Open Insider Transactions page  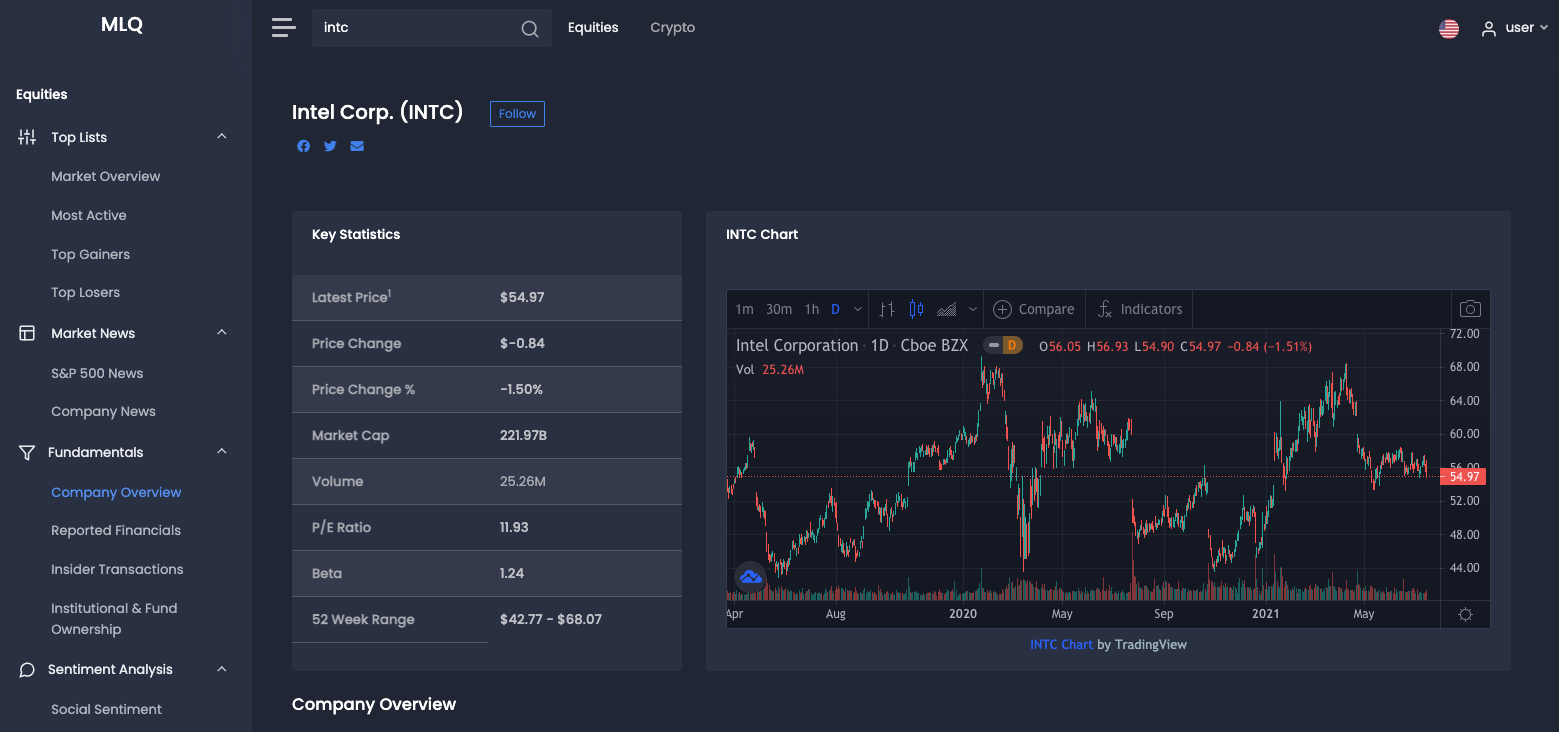117,569
